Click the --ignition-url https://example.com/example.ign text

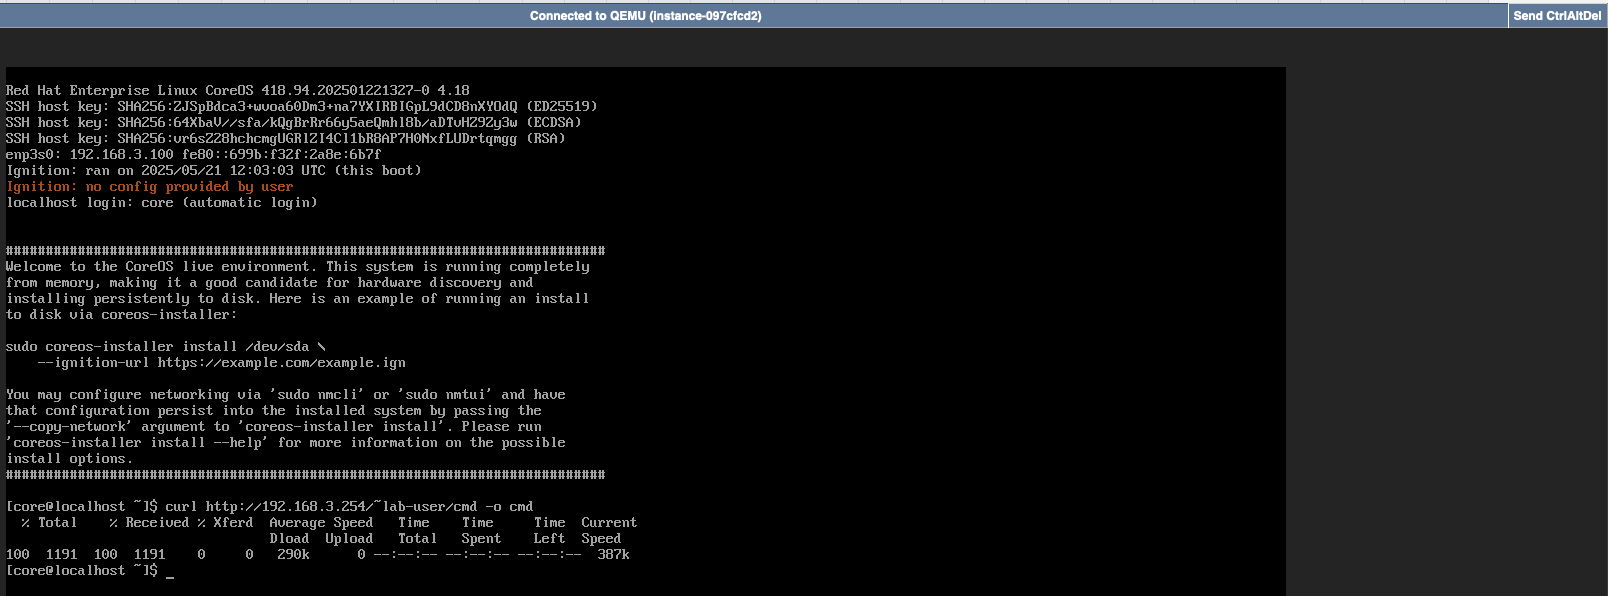(222, 363)
